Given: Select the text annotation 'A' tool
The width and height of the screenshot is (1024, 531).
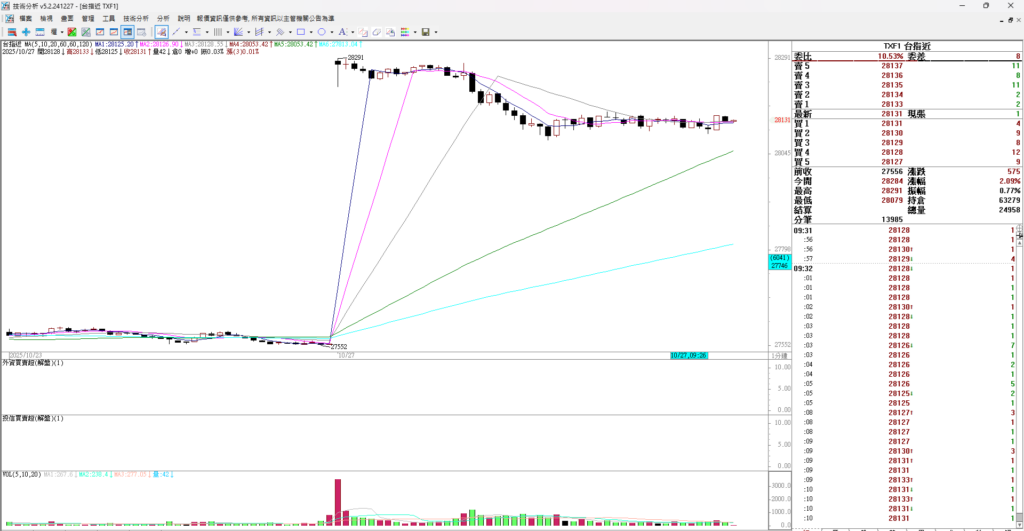Looking at the screenshot, I should (x=342, y=32).
